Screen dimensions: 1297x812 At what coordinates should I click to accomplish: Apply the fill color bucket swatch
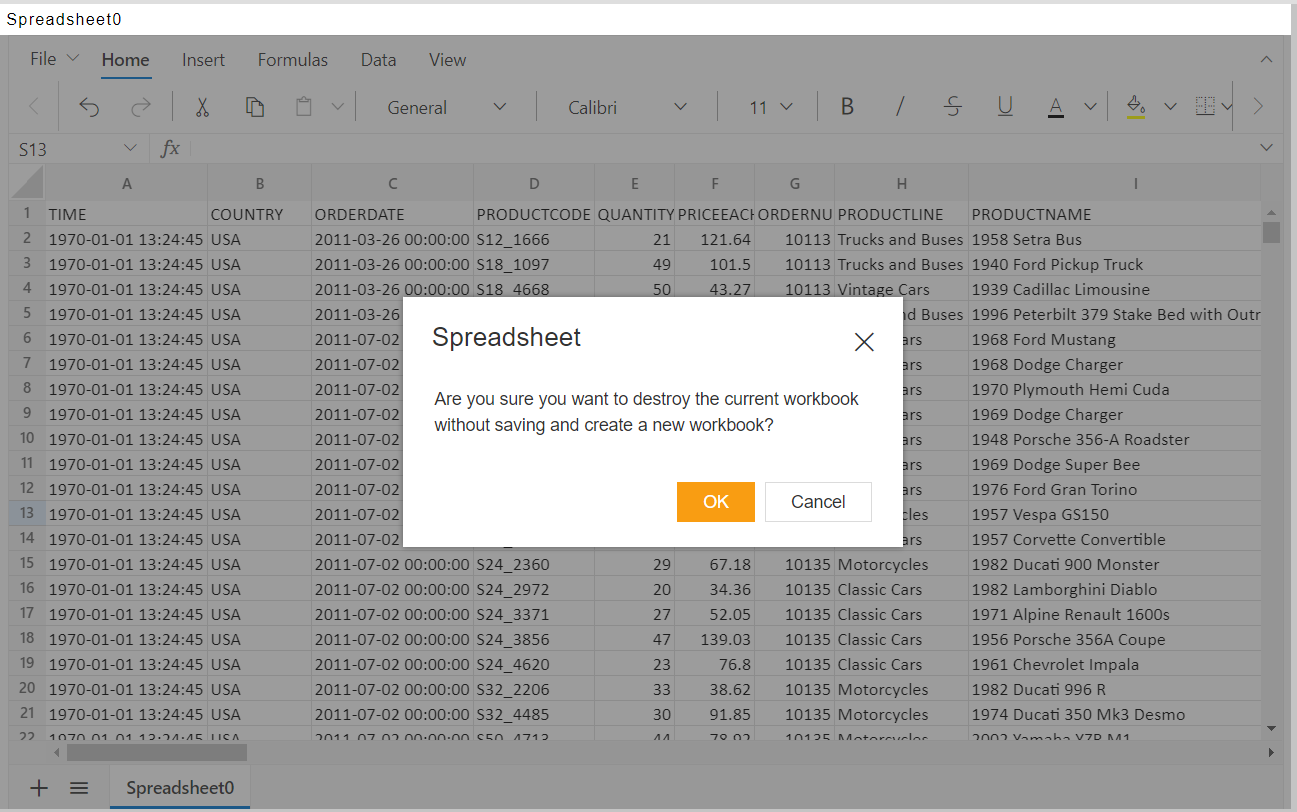1136,107
